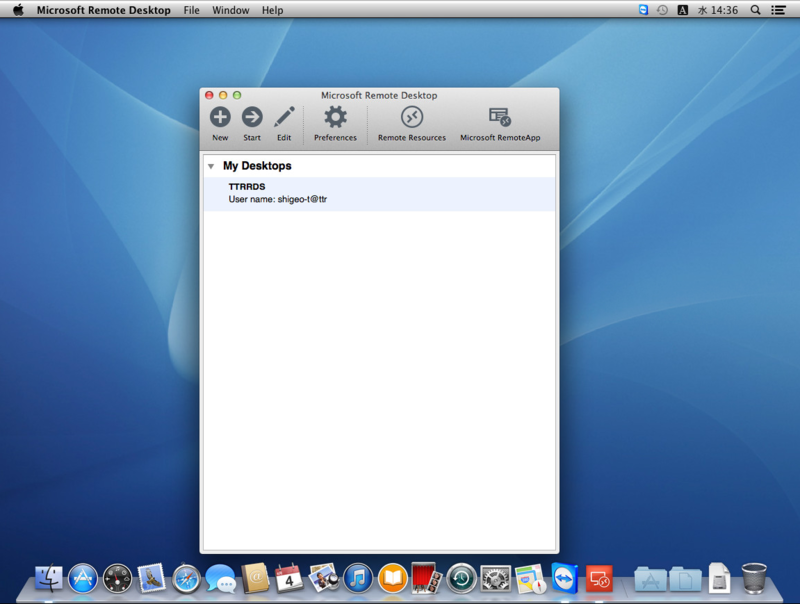800x604 pixels.
Task: Open the Window menu
Action: pos(231,10)
